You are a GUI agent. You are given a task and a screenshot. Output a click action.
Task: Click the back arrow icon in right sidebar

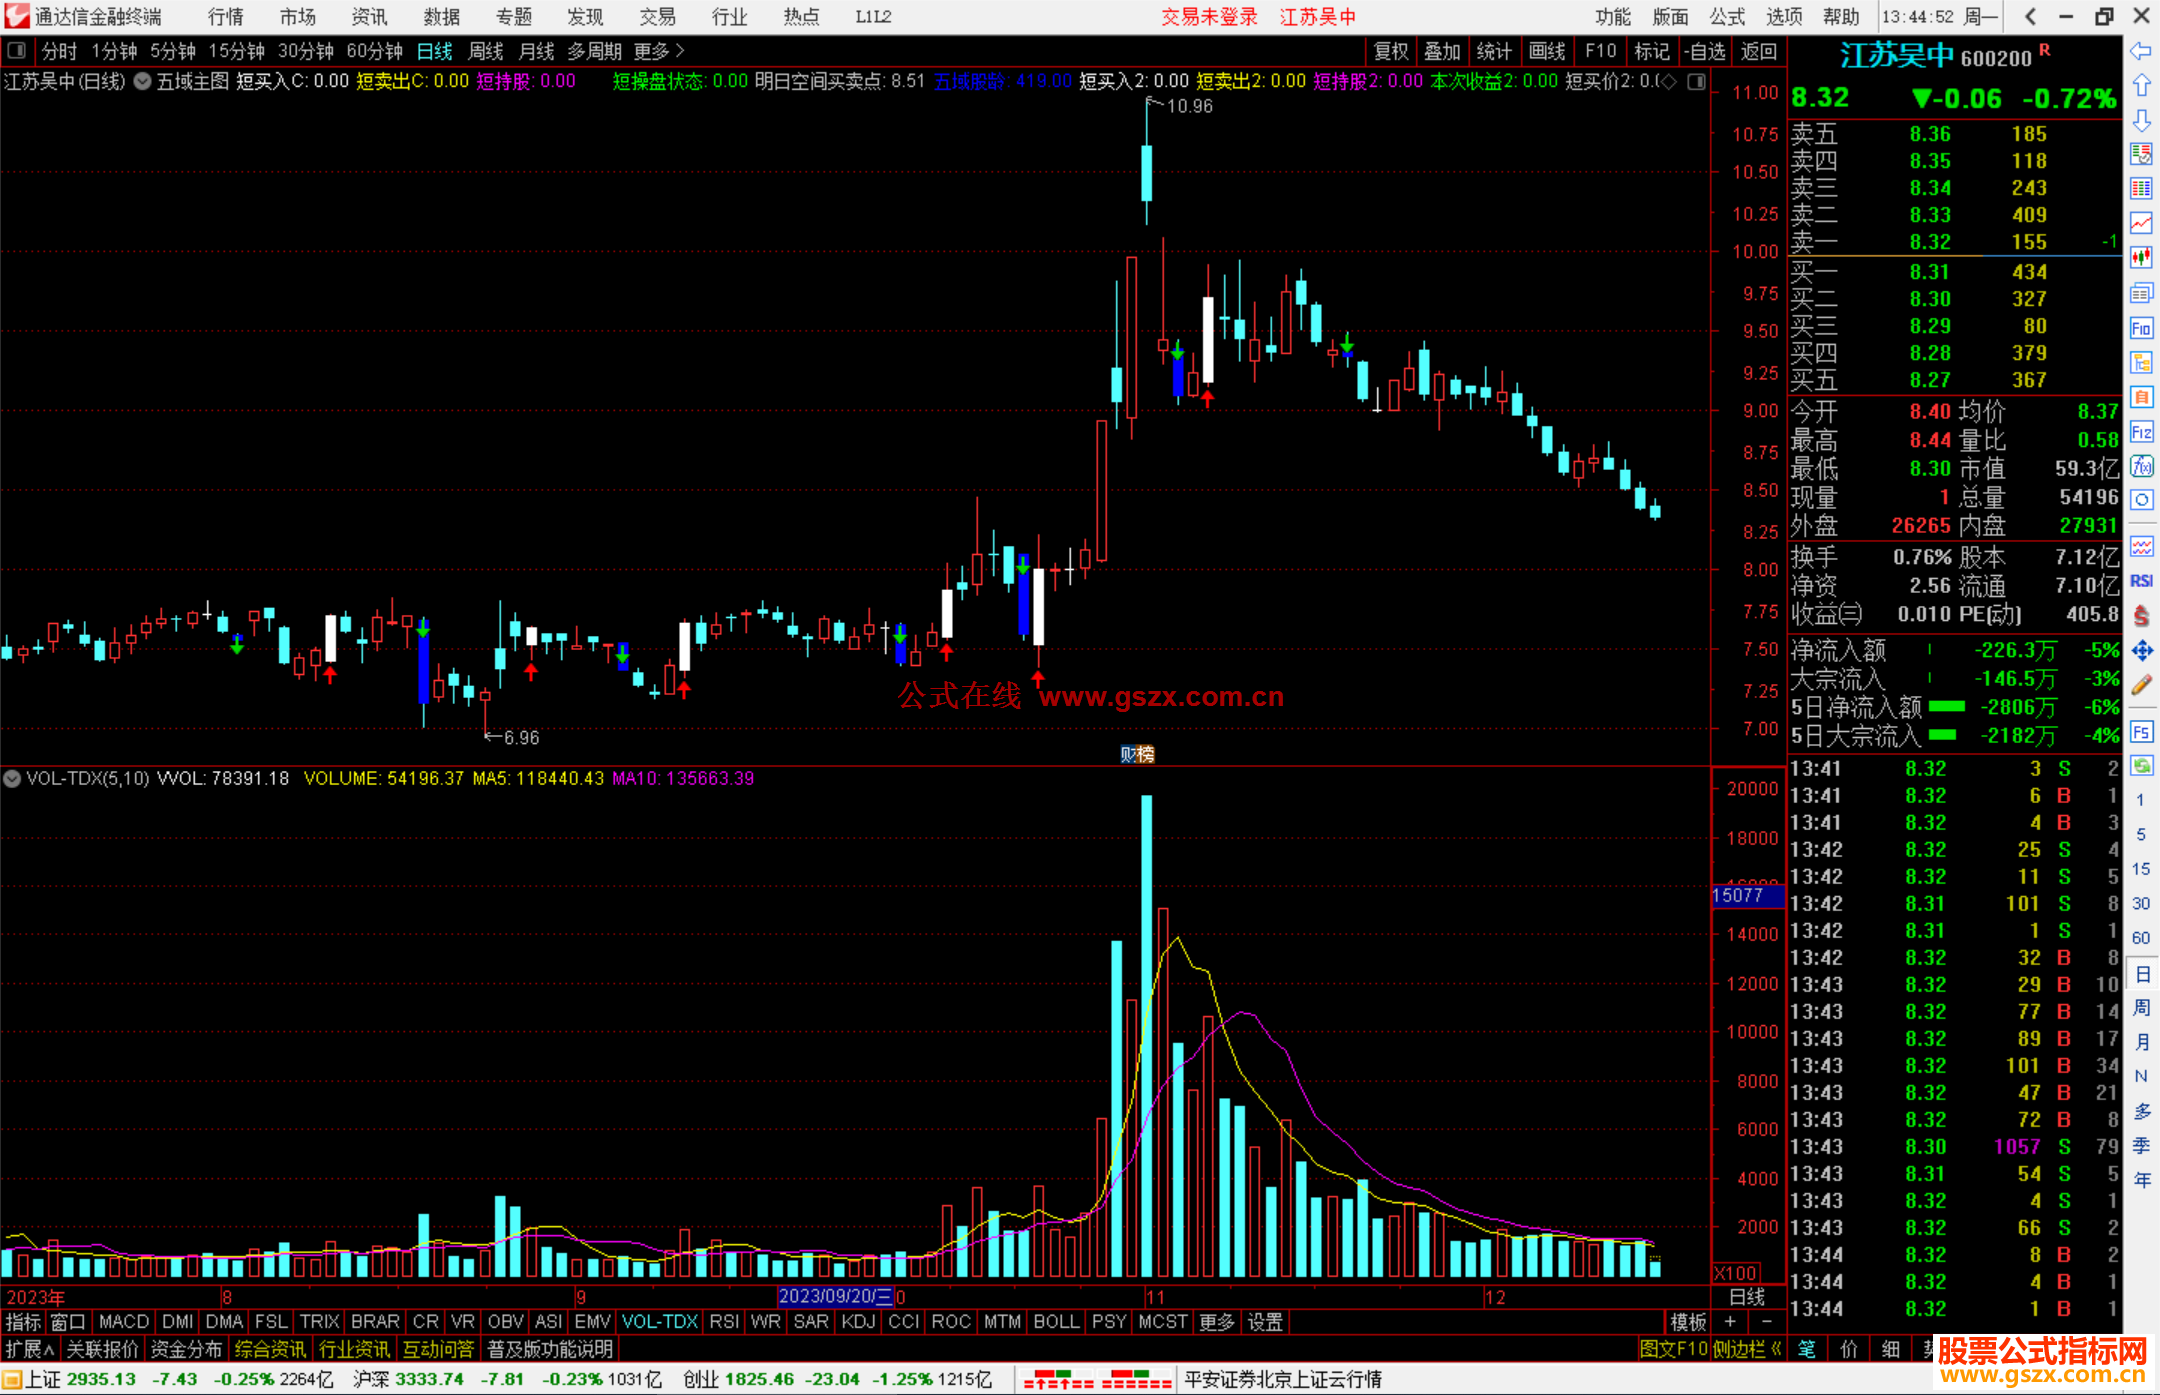pos(2141,51)
